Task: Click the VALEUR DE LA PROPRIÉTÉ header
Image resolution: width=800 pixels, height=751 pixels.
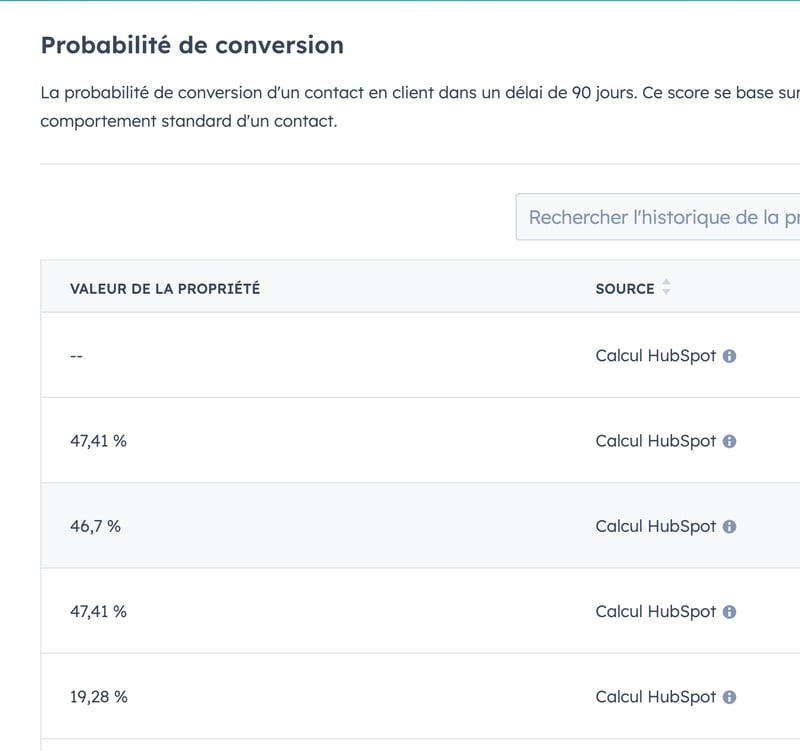Action: pos(165,288)
